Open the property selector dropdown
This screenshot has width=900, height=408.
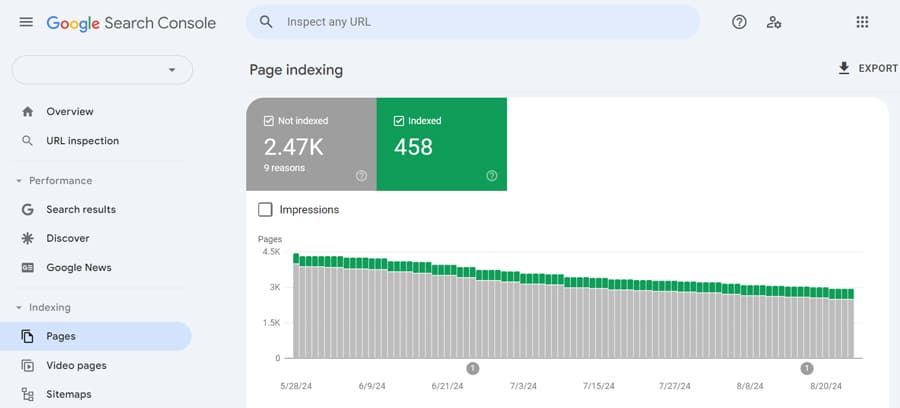pos(102,70)
